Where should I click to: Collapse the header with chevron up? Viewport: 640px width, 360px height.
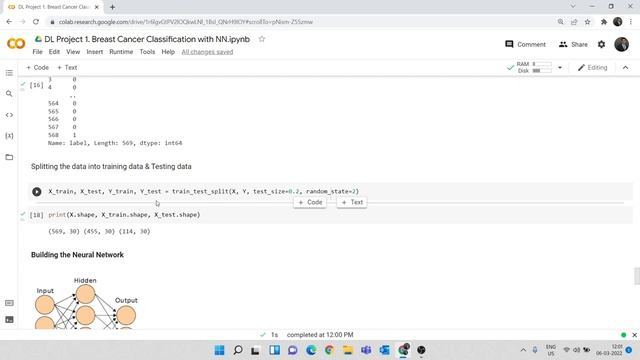coord(625,67)
